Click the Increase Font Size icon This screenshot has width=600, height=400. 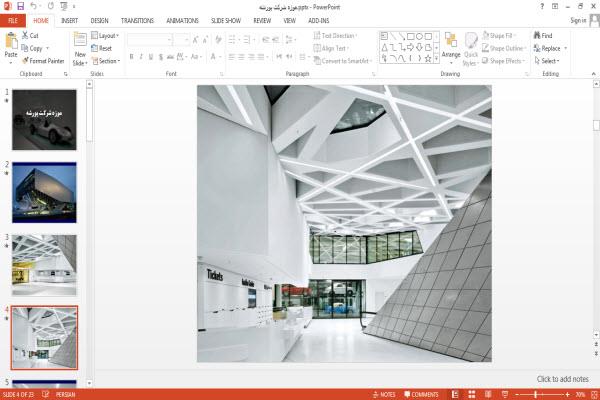(x=196, y=39)
